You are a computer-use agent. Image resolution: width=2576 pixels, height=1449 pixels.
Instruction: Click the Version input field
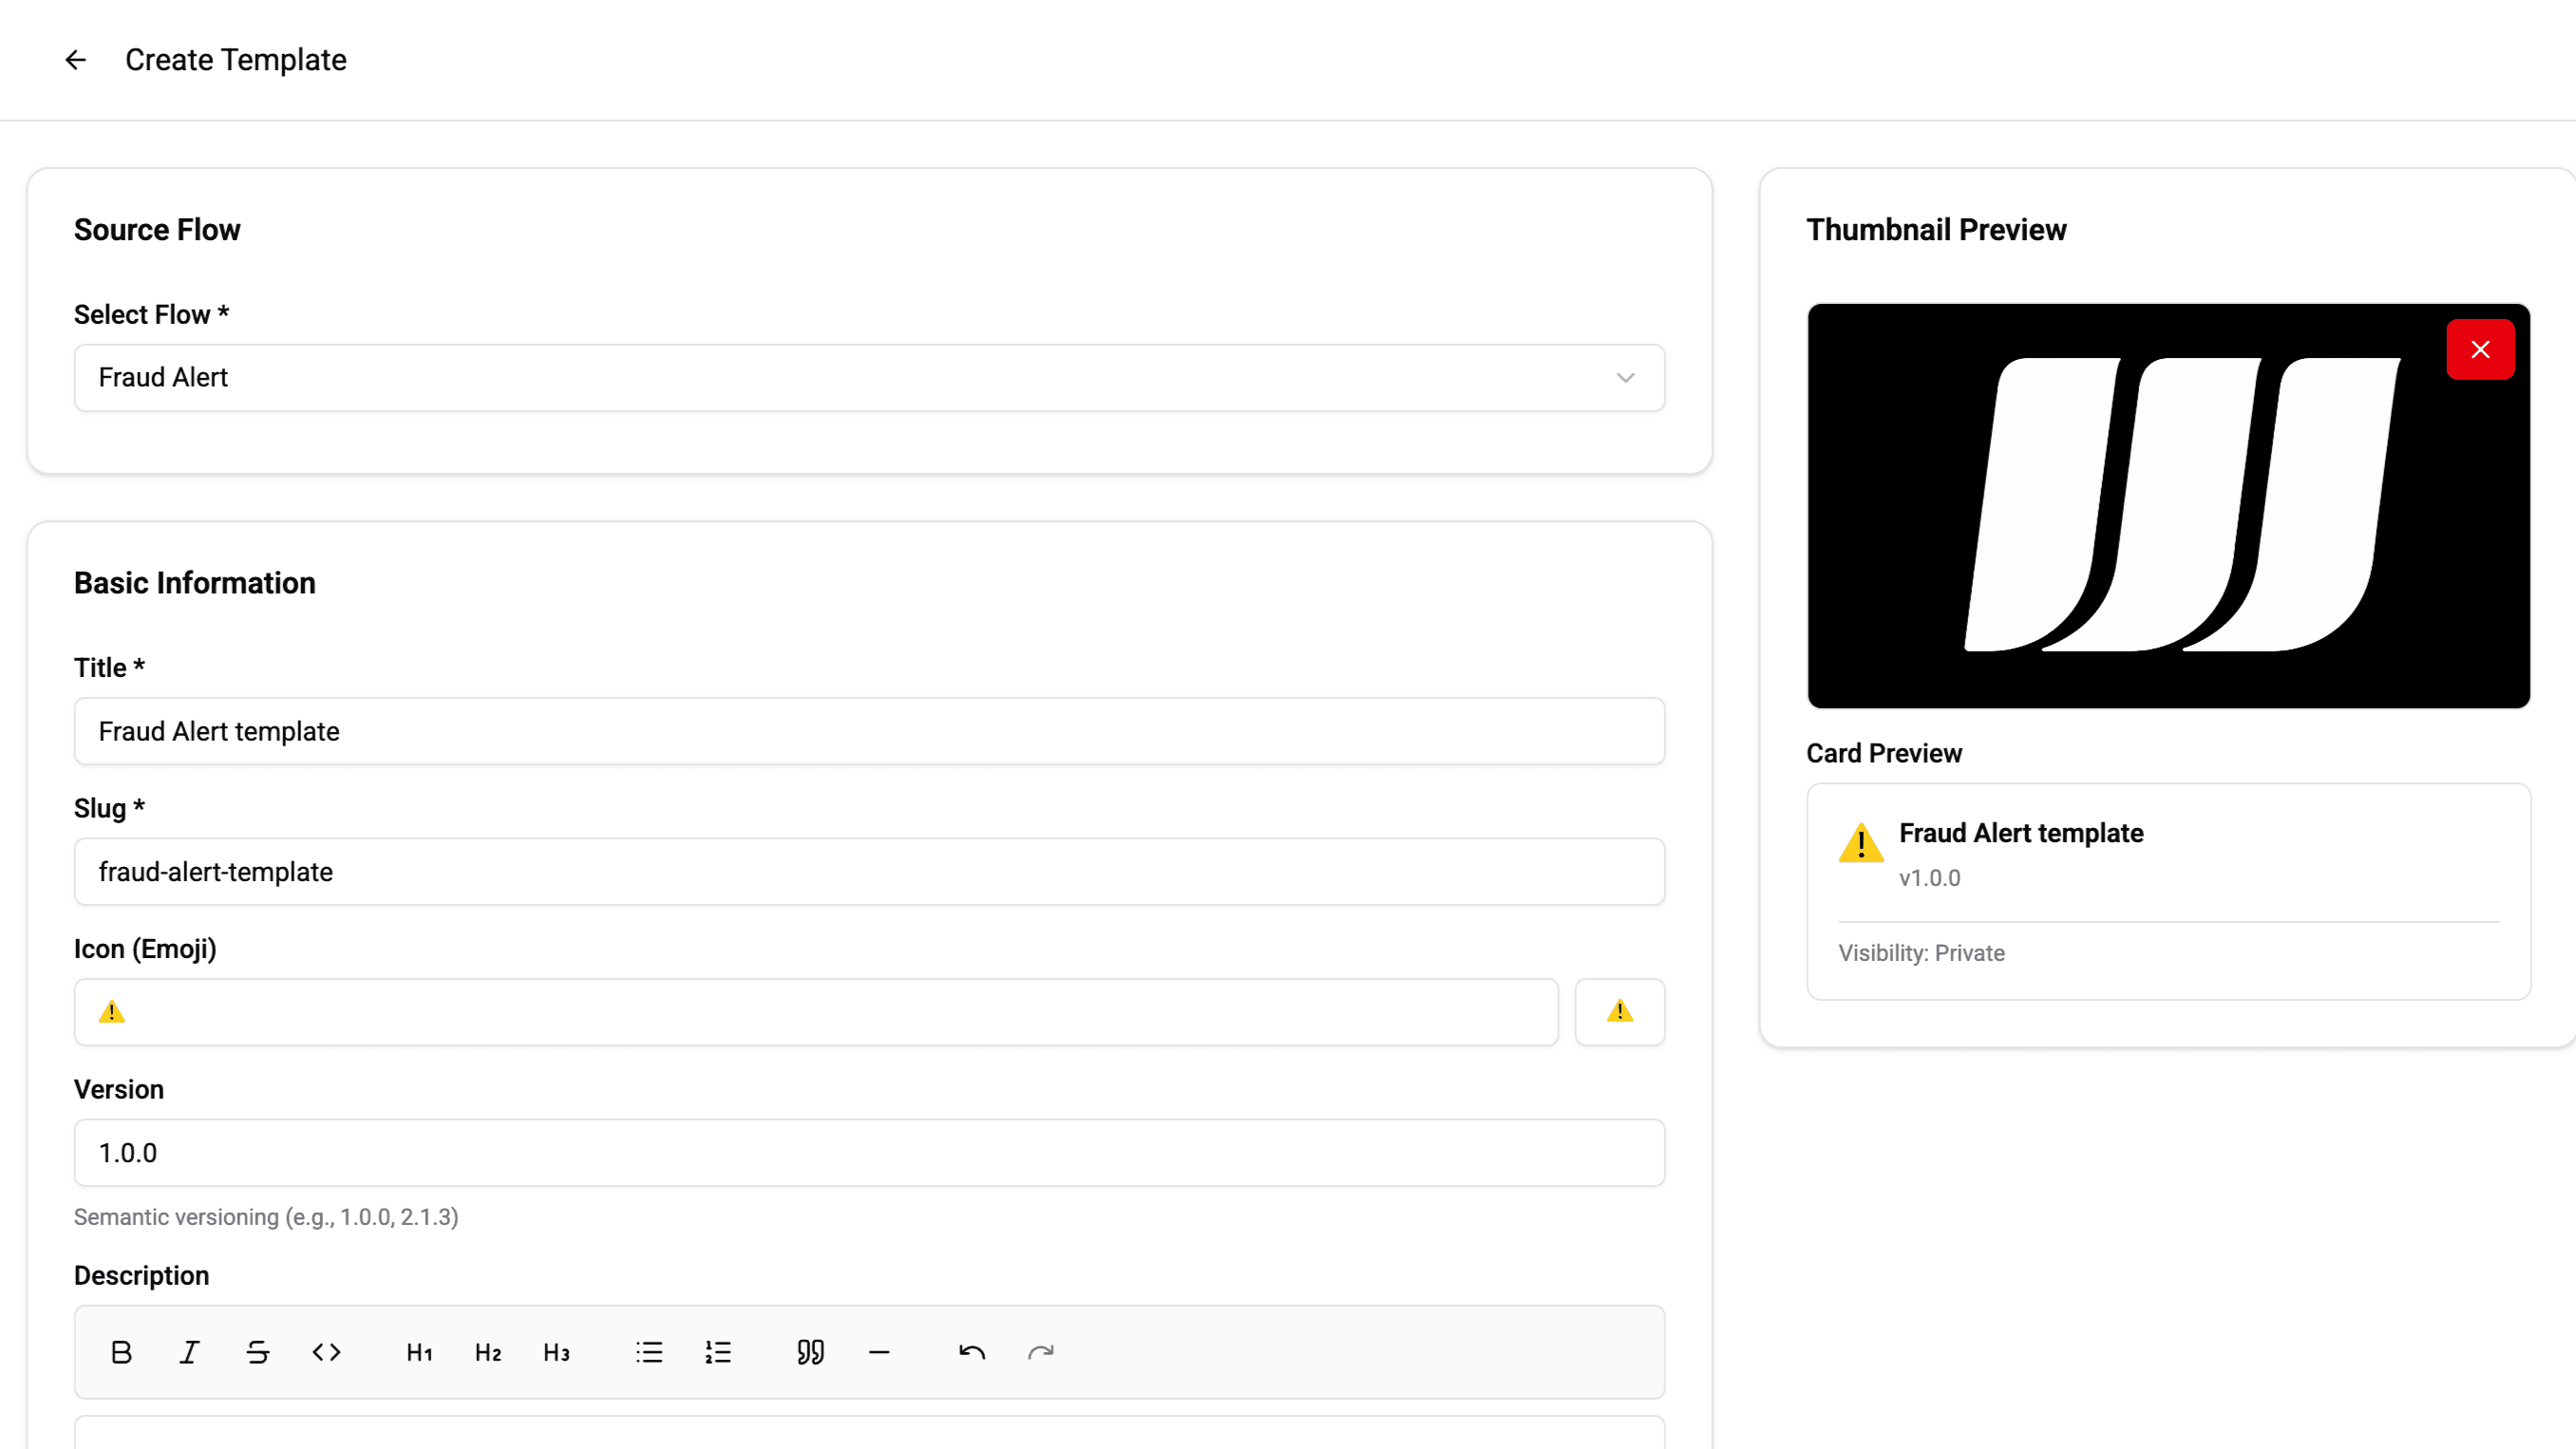[868, 1152]
